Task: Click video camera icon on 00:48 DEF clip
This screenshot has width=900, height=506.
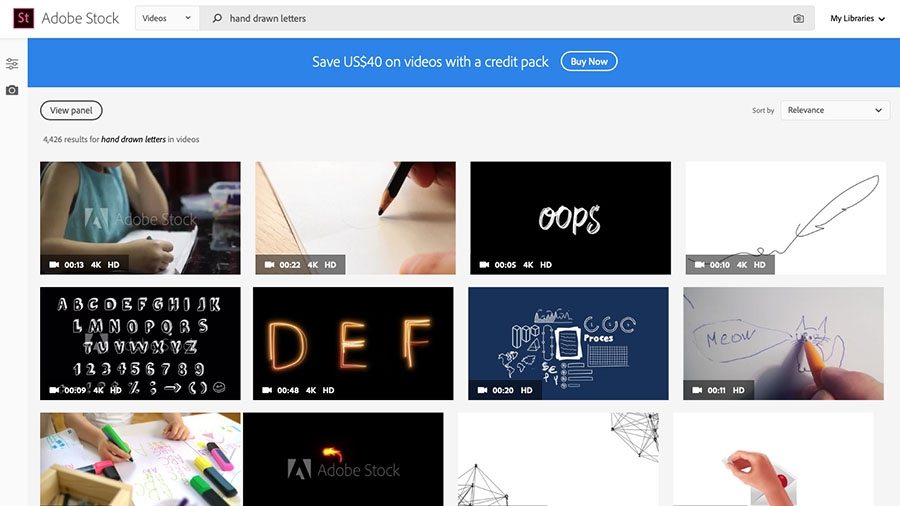Action: 267,390
